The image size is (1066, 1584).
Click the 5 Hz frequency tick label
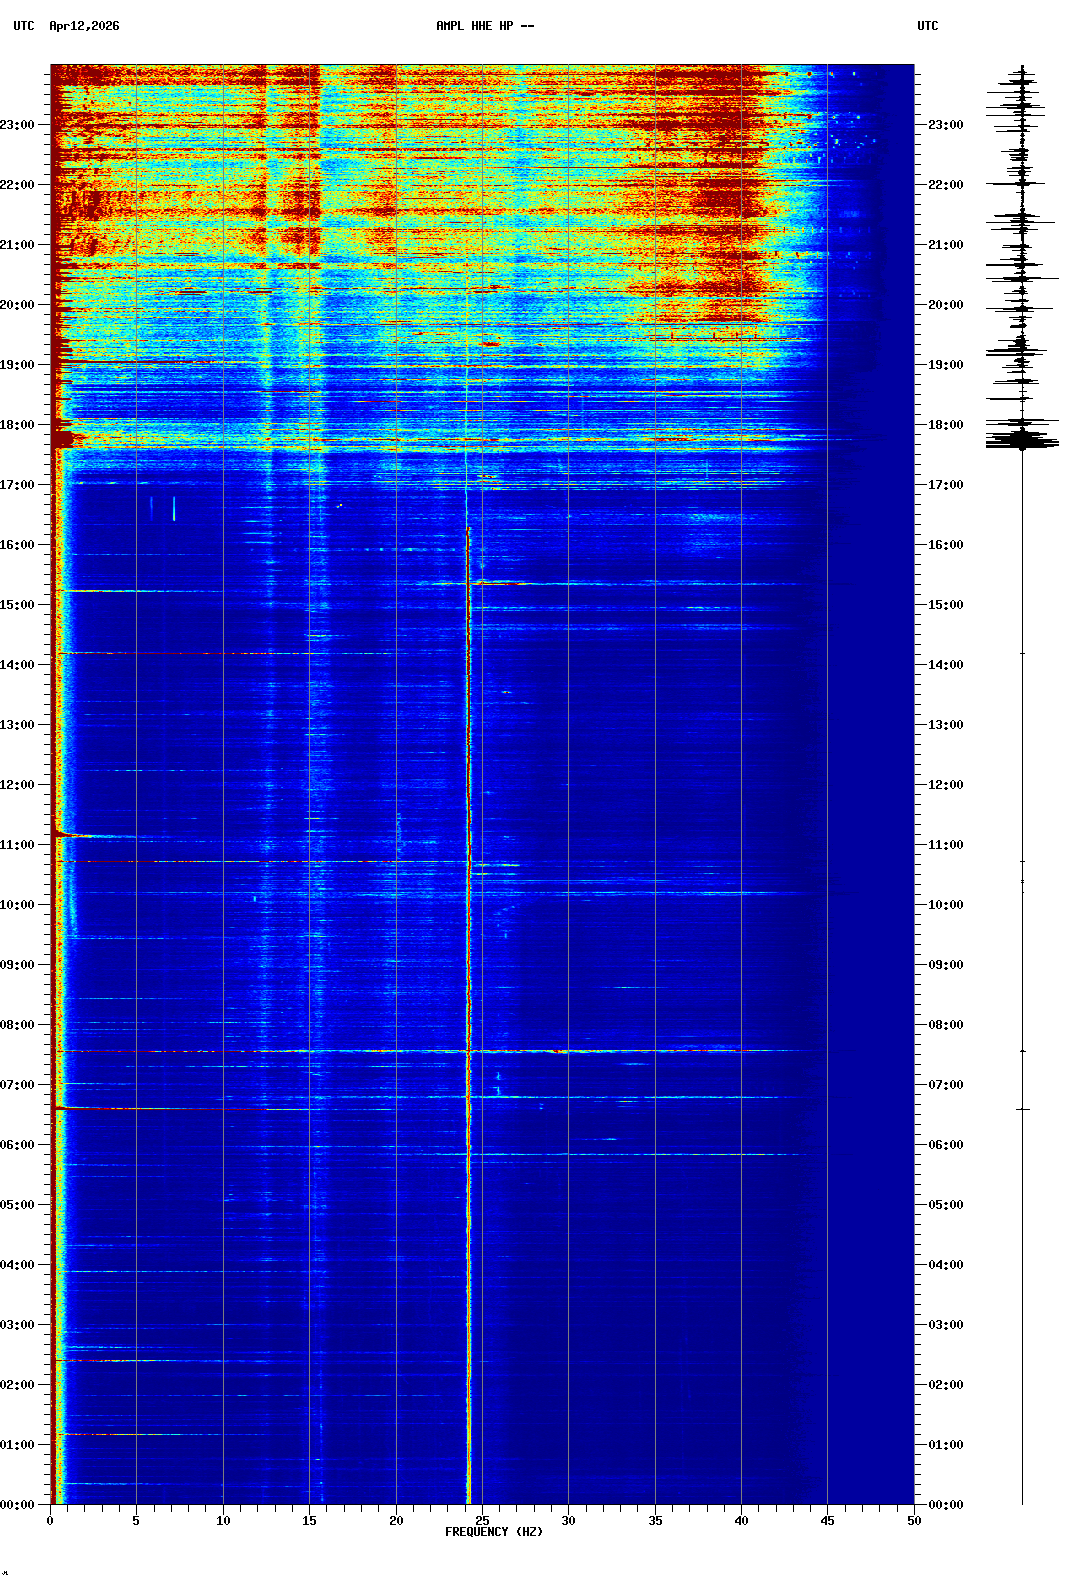click(136, 1521)
